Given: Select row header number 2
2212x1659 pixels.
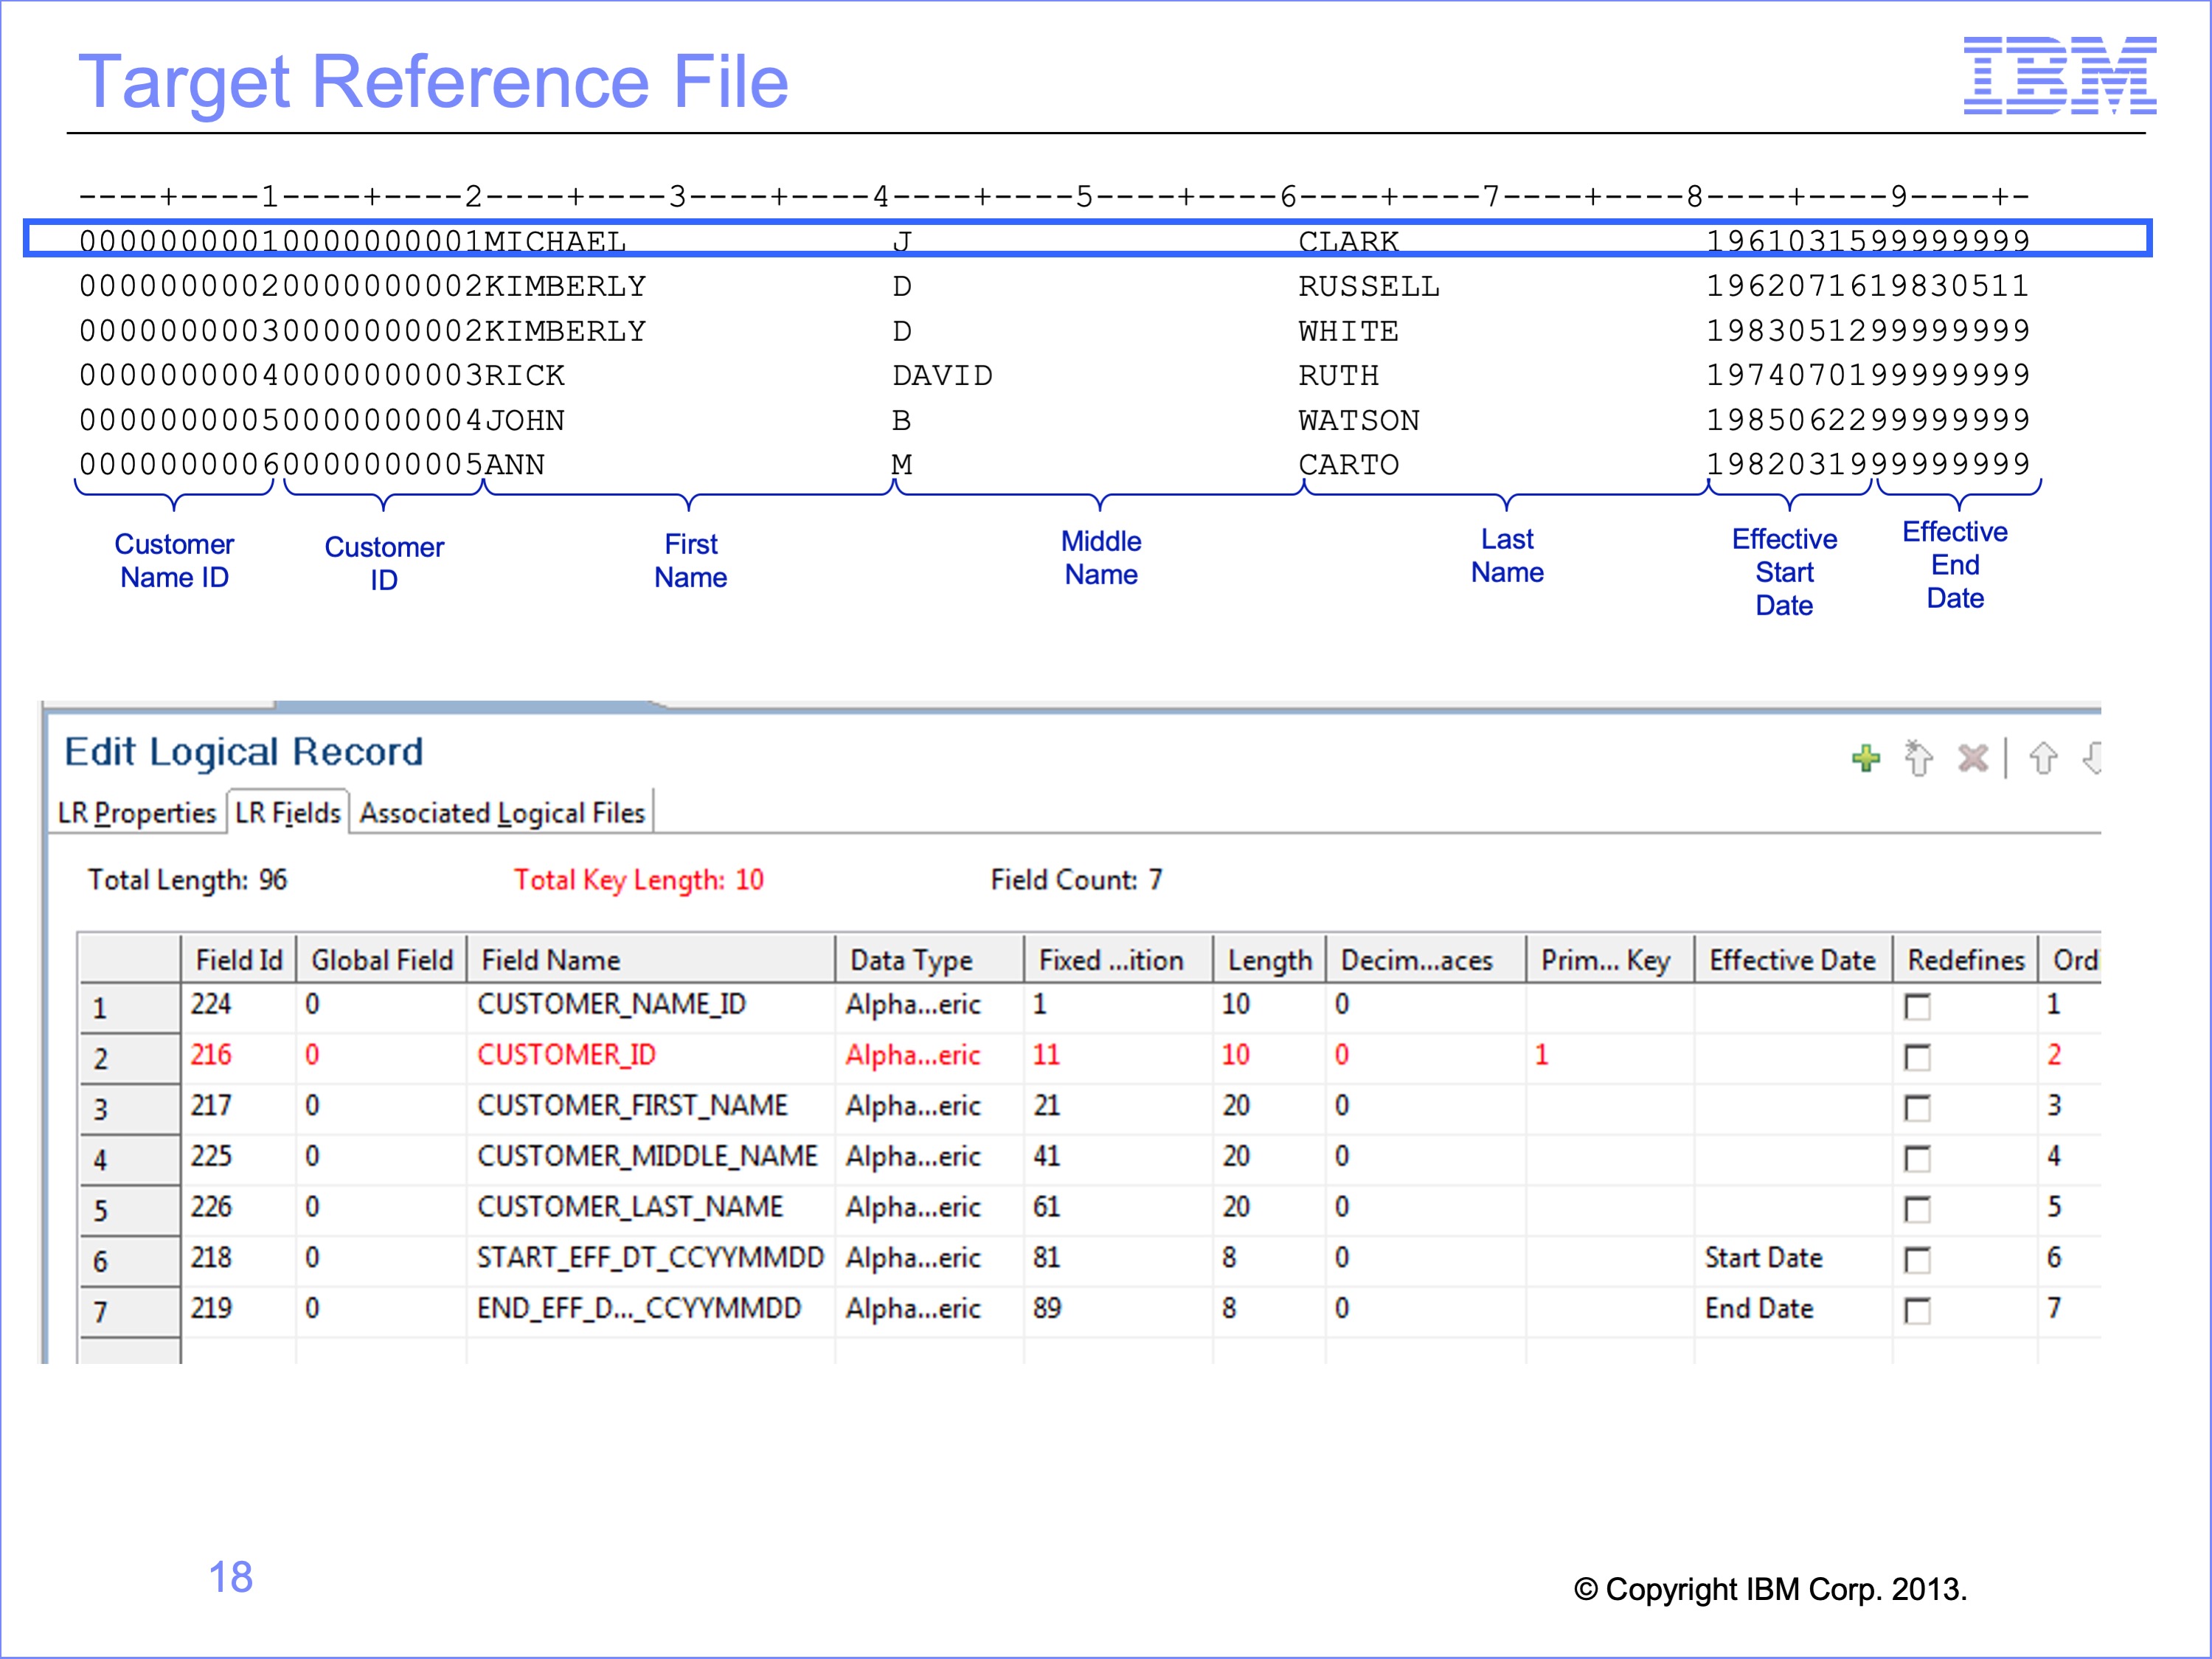Looking at the screenshot, I should coord(130,1059).
